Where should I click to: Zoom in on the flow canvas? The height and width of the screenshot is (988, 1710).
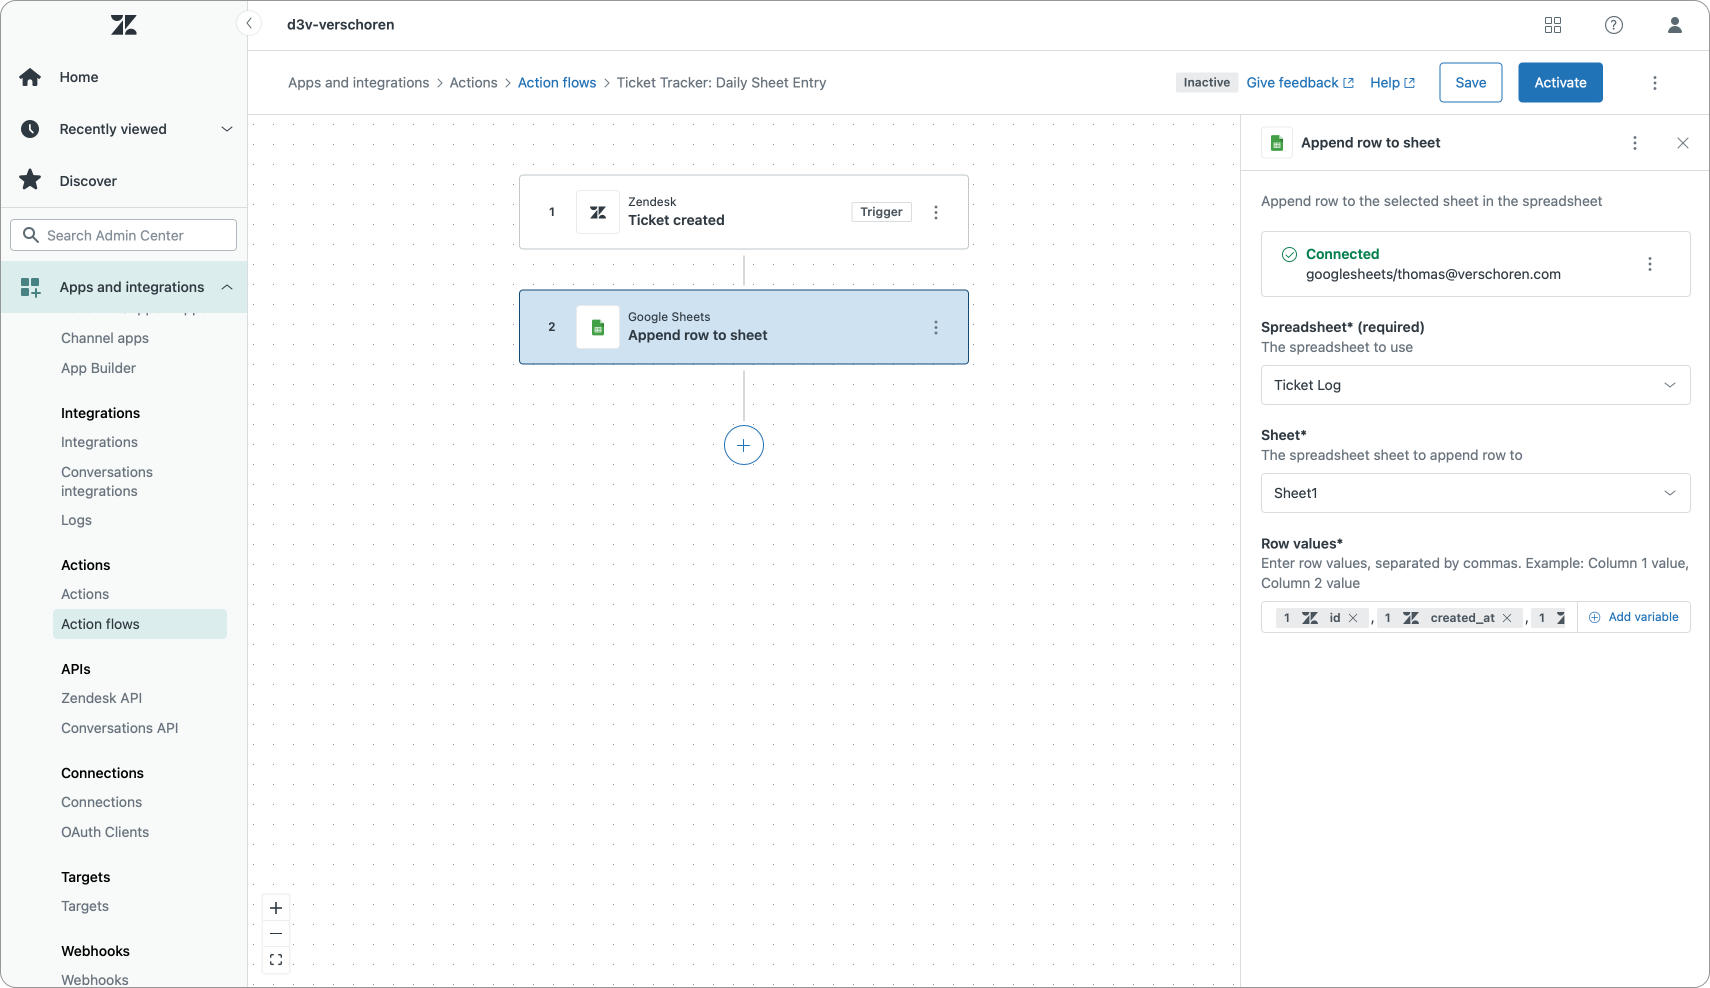click(x=276, y=908)
